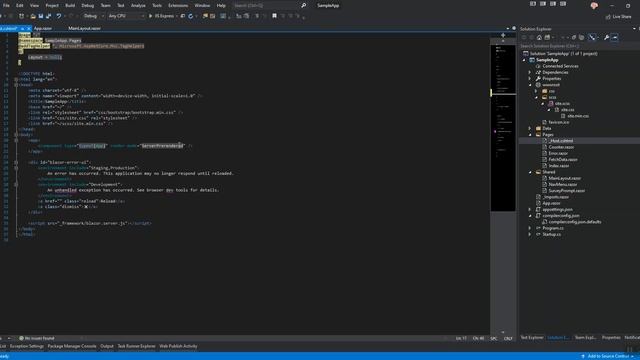Select FetchData.razor in Solution Explorer
This screenshot has height=360, width=640.
[563, 160]
